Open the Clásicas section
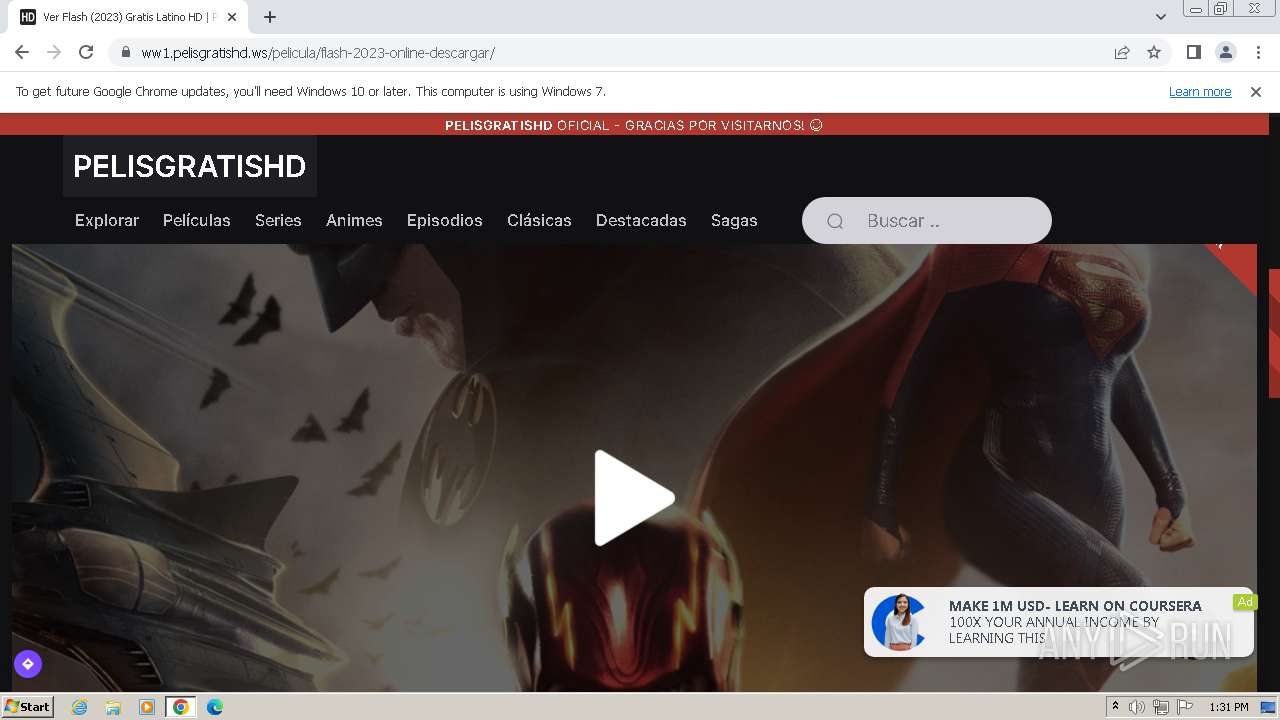The width and height of the screenshot is (1280, 720). (x=539, y=220)
